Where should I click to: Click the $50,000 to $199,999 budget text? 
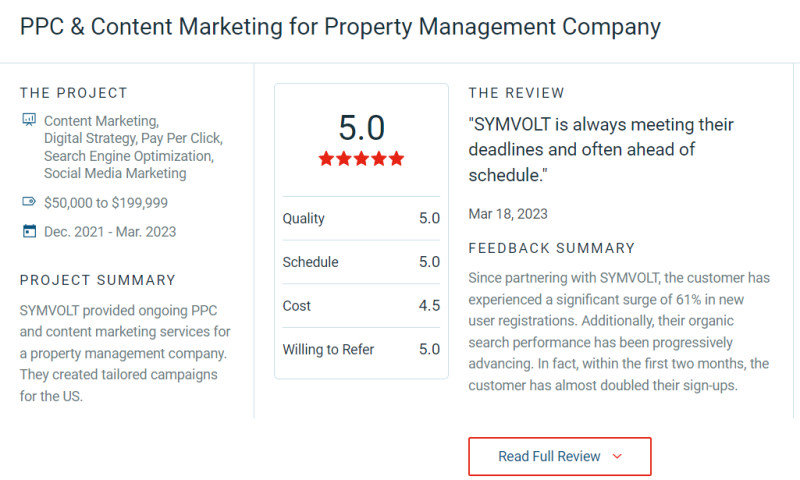[x=106, y=203]
